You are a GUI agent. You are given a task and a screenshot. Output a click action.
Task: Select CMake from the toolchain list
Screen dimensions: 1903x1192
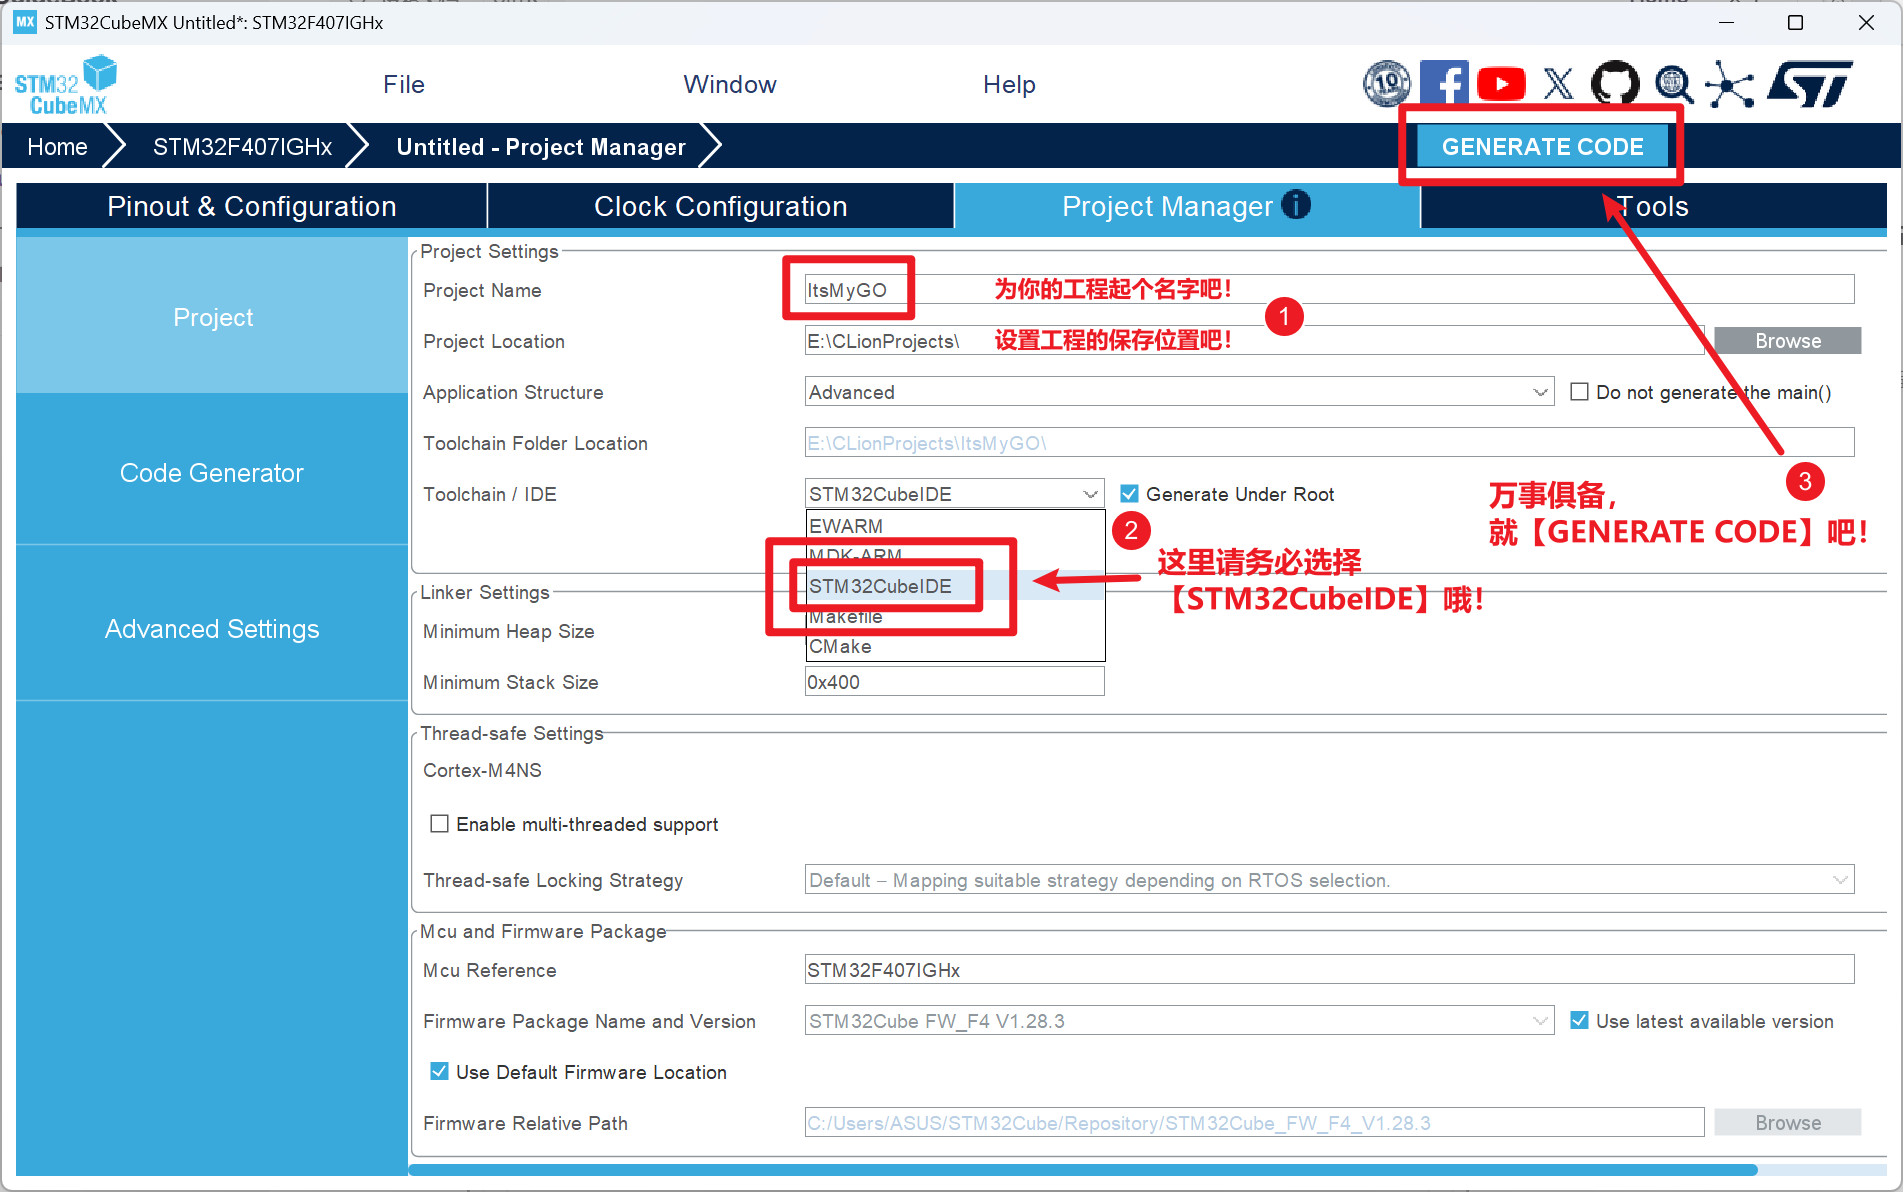tap(841, 647)
